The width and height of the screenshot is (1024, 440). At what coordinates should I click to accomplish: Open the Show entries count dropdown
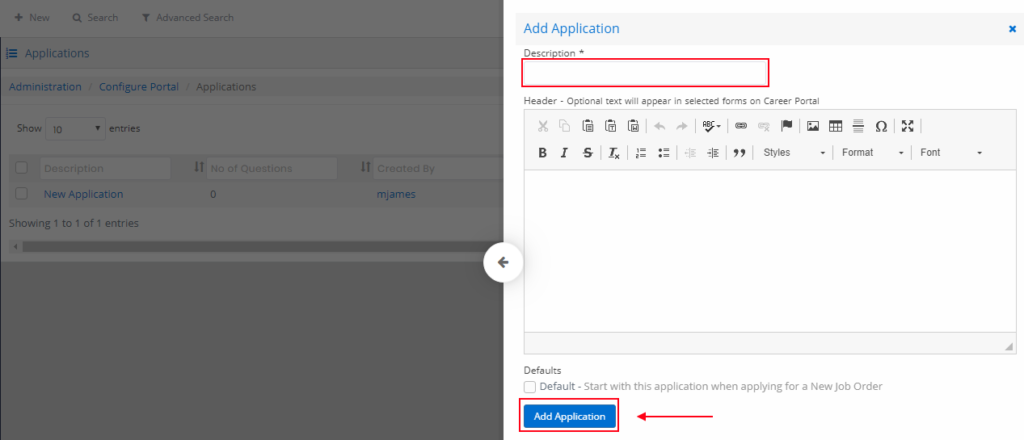[x=76, y=129]
